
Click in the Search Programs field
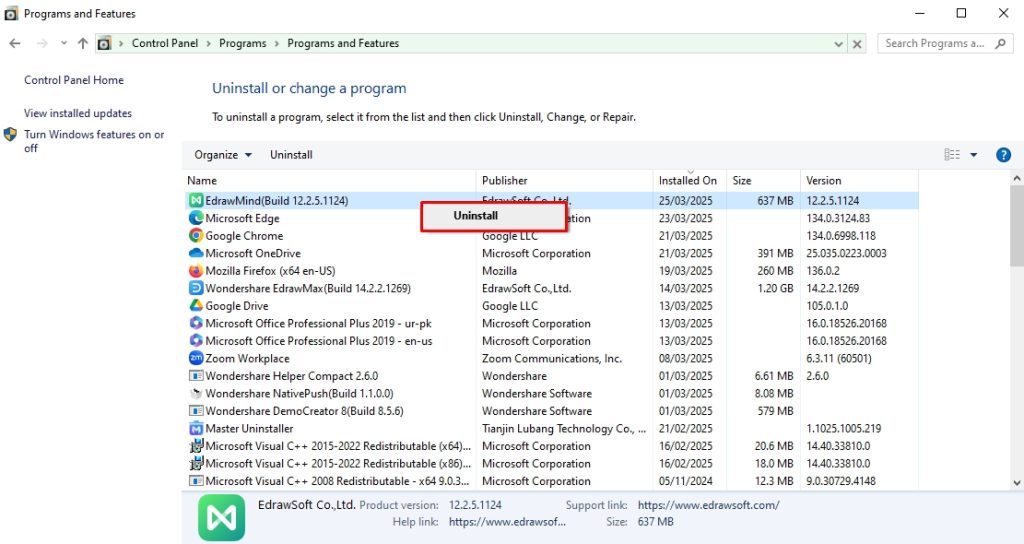pyautogui.click(x=935, y=43)
